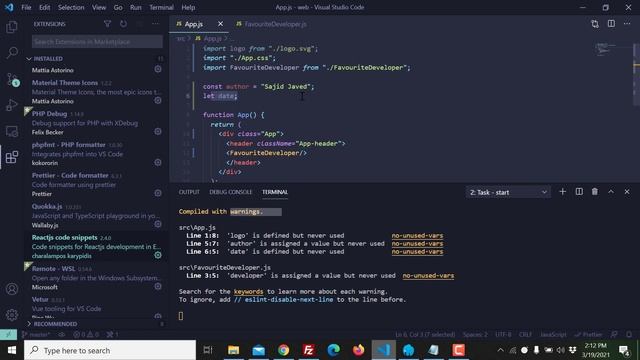Click the master branch in status bar
640x360 pixels.
pyautogui.click(x=36, y=334)
